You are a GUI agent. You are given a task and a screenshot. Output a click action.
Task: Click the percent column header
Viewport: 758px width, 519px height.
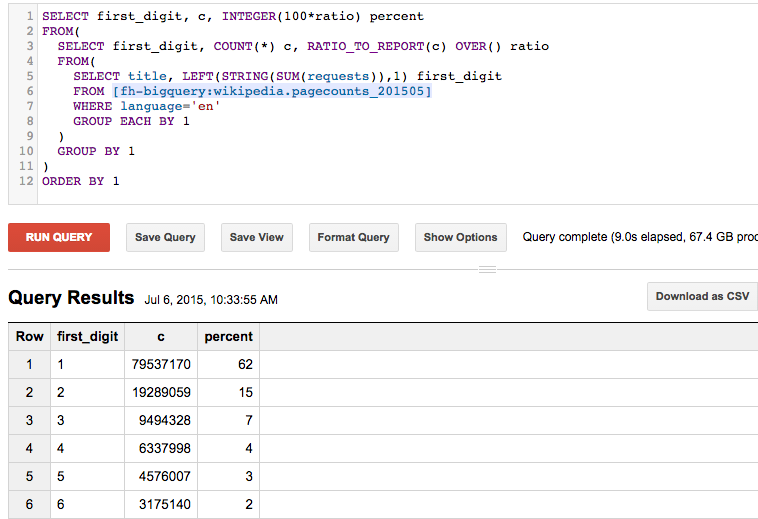point(228,336)
